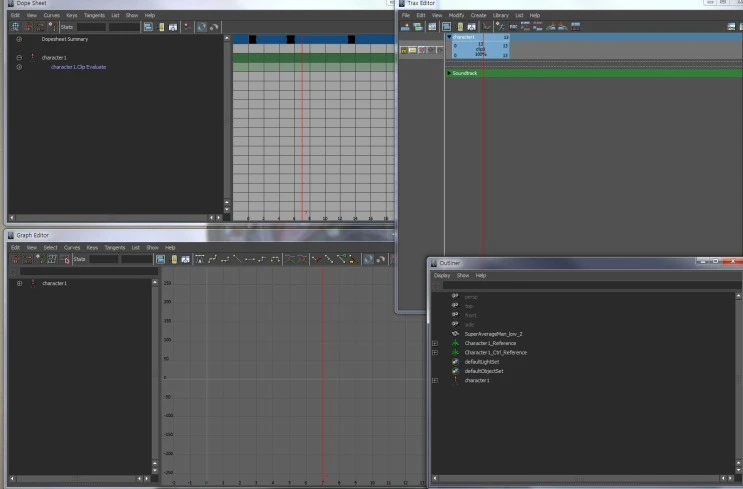
Task: Click Frame Timeline Range icon in Trax Editor
Action: point(460,27)
